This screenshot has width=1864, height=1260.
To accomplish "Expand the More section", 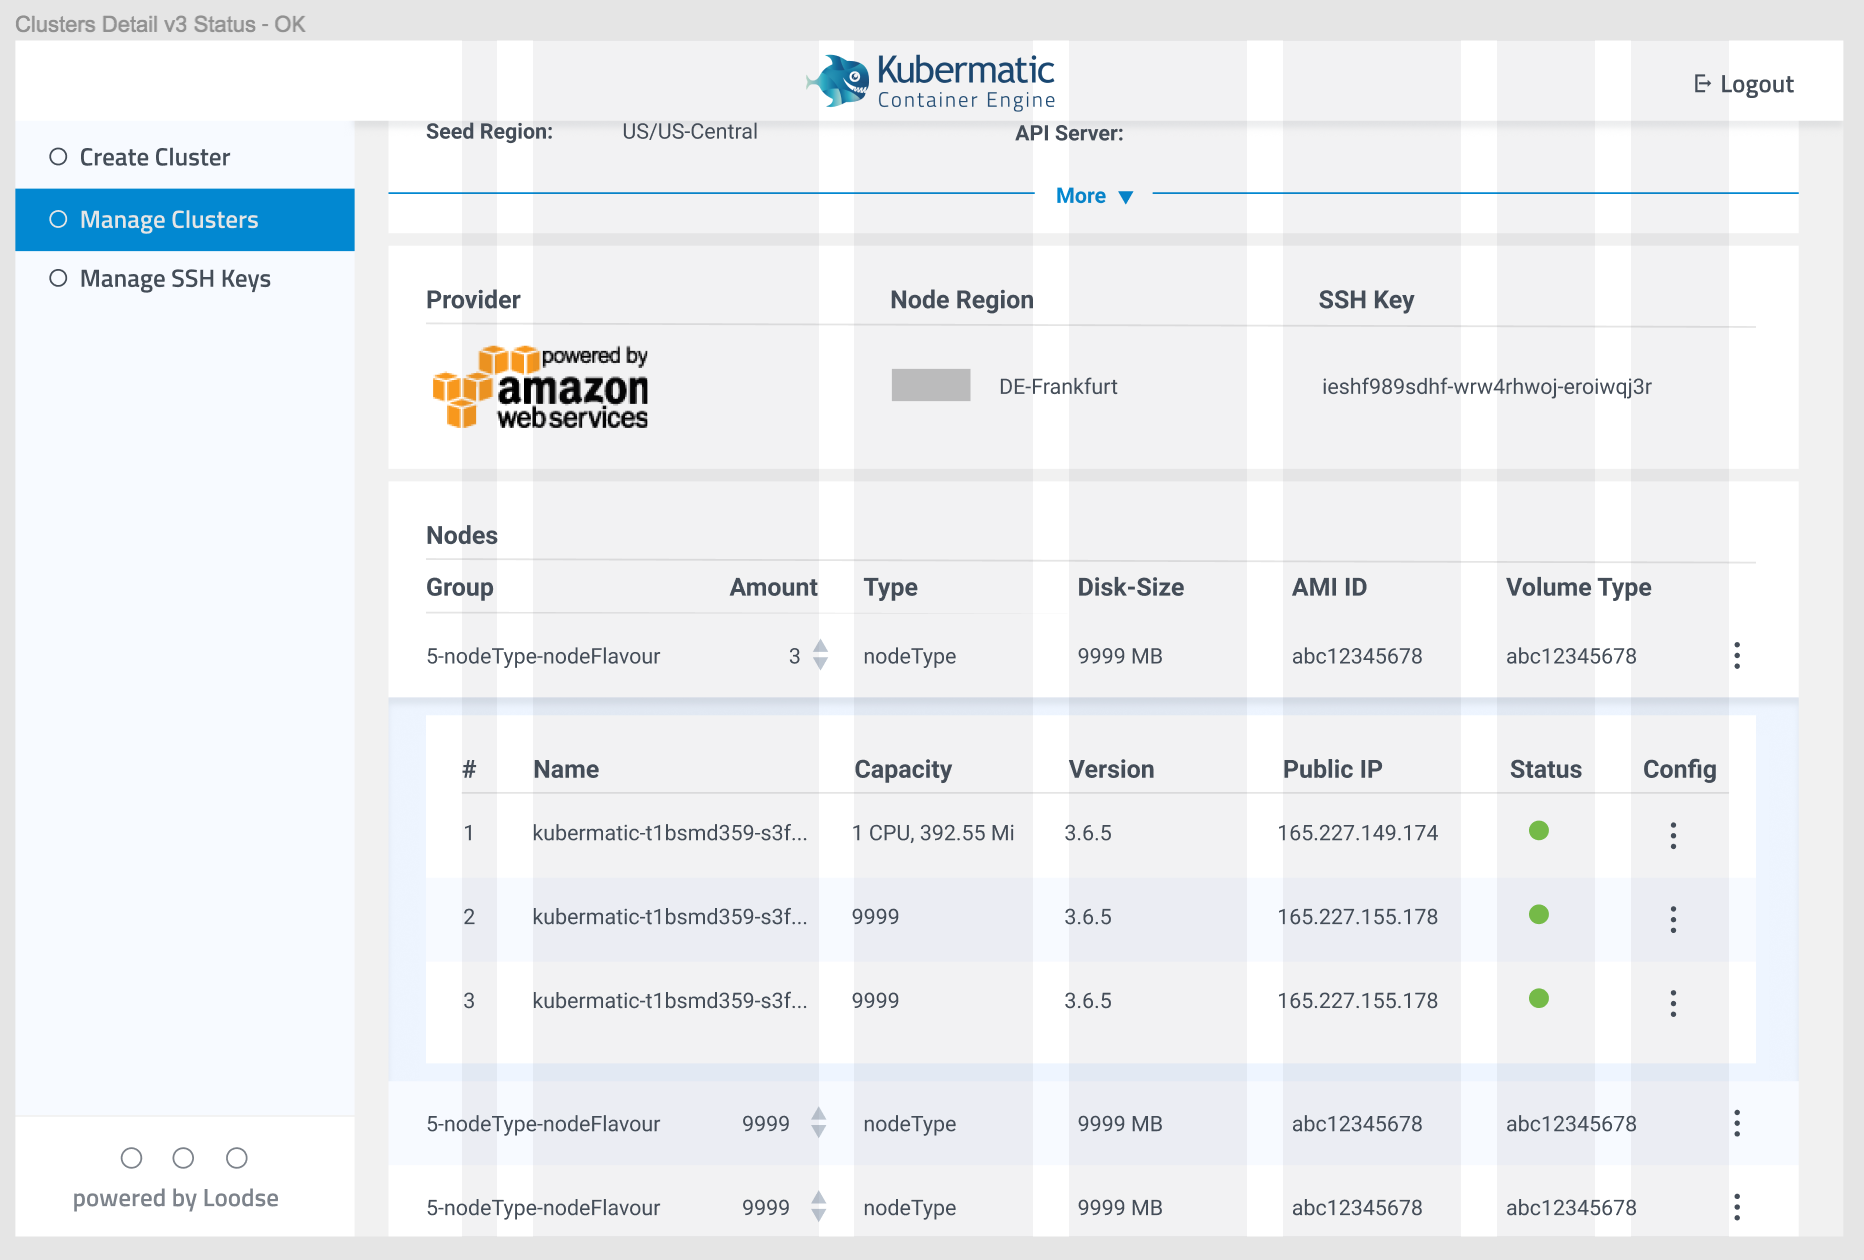I will [1093, 196].
